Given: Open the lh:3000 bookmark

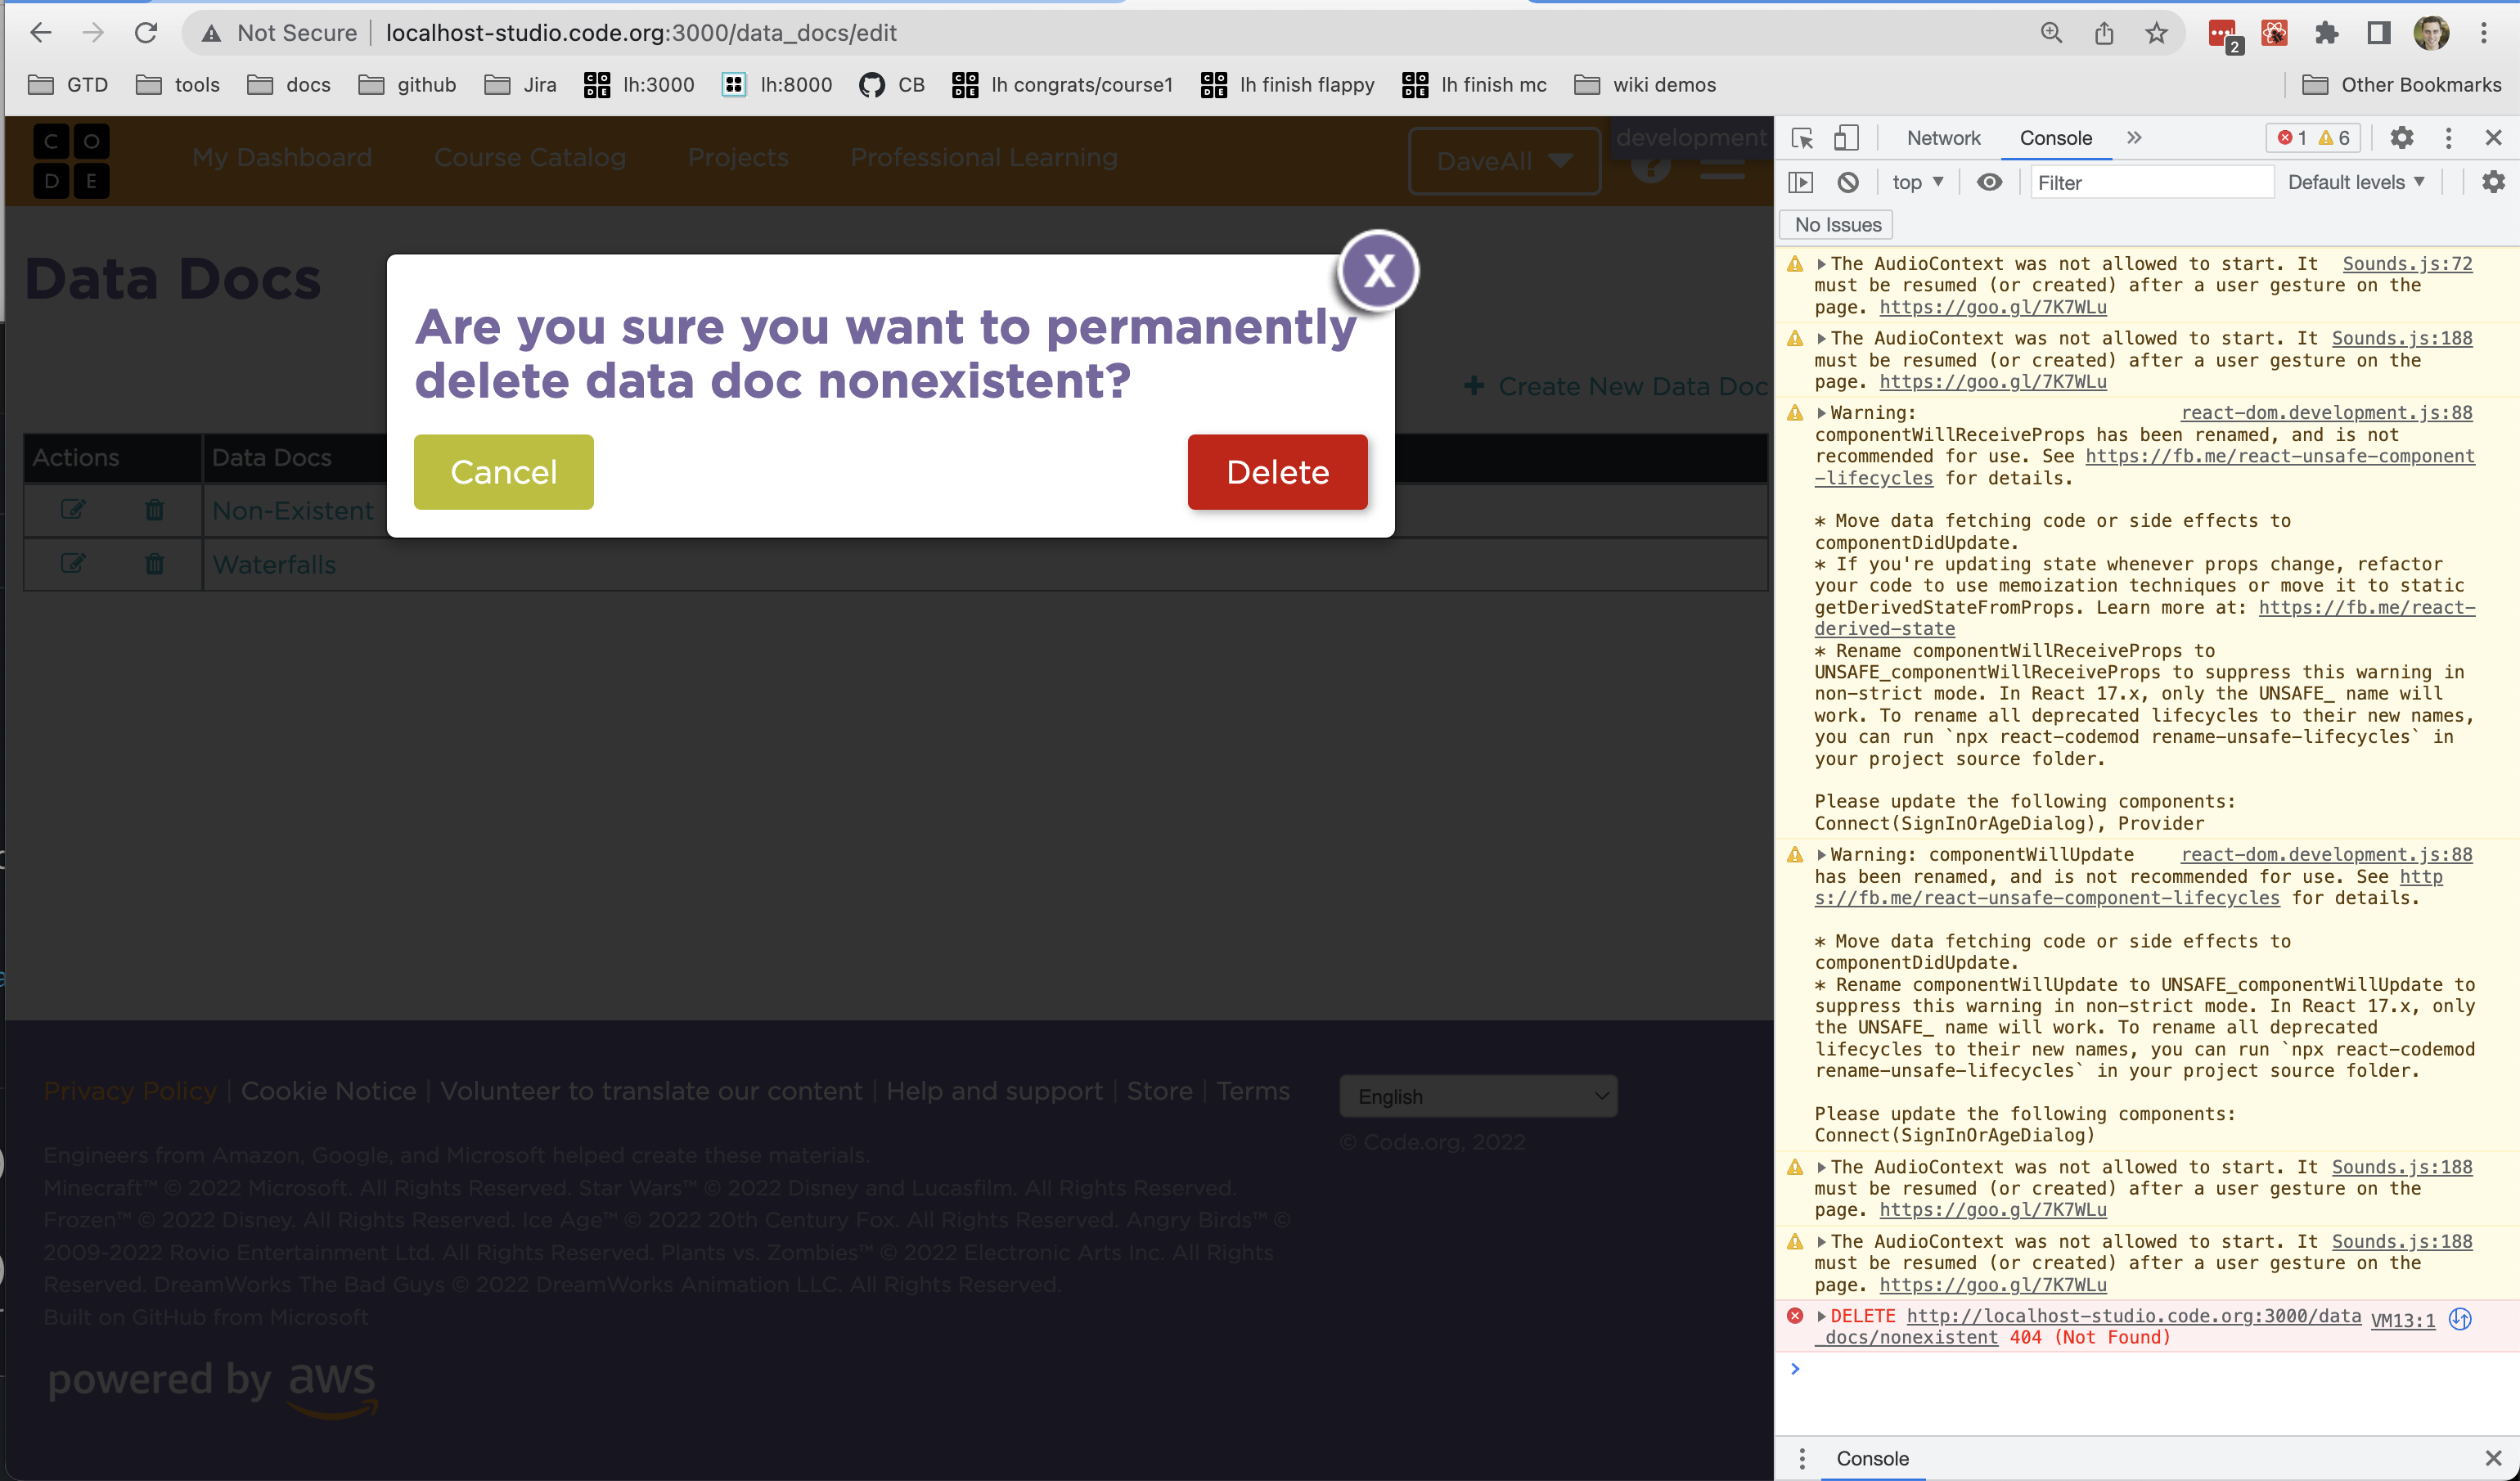Looking at the screenshot, I should click(639, 85).
